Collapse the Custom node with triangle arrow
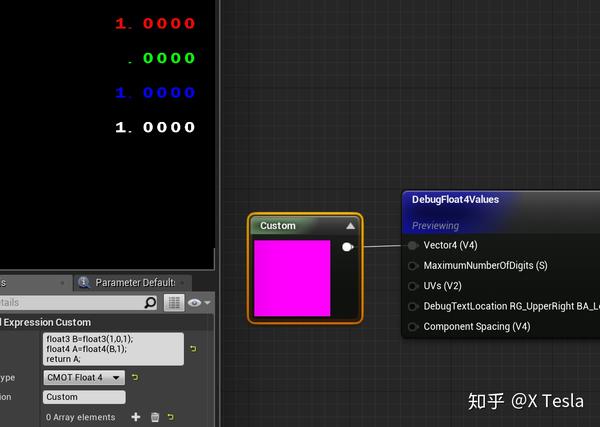The height and width of the screenshot is (427, 600). click(350, 226)
